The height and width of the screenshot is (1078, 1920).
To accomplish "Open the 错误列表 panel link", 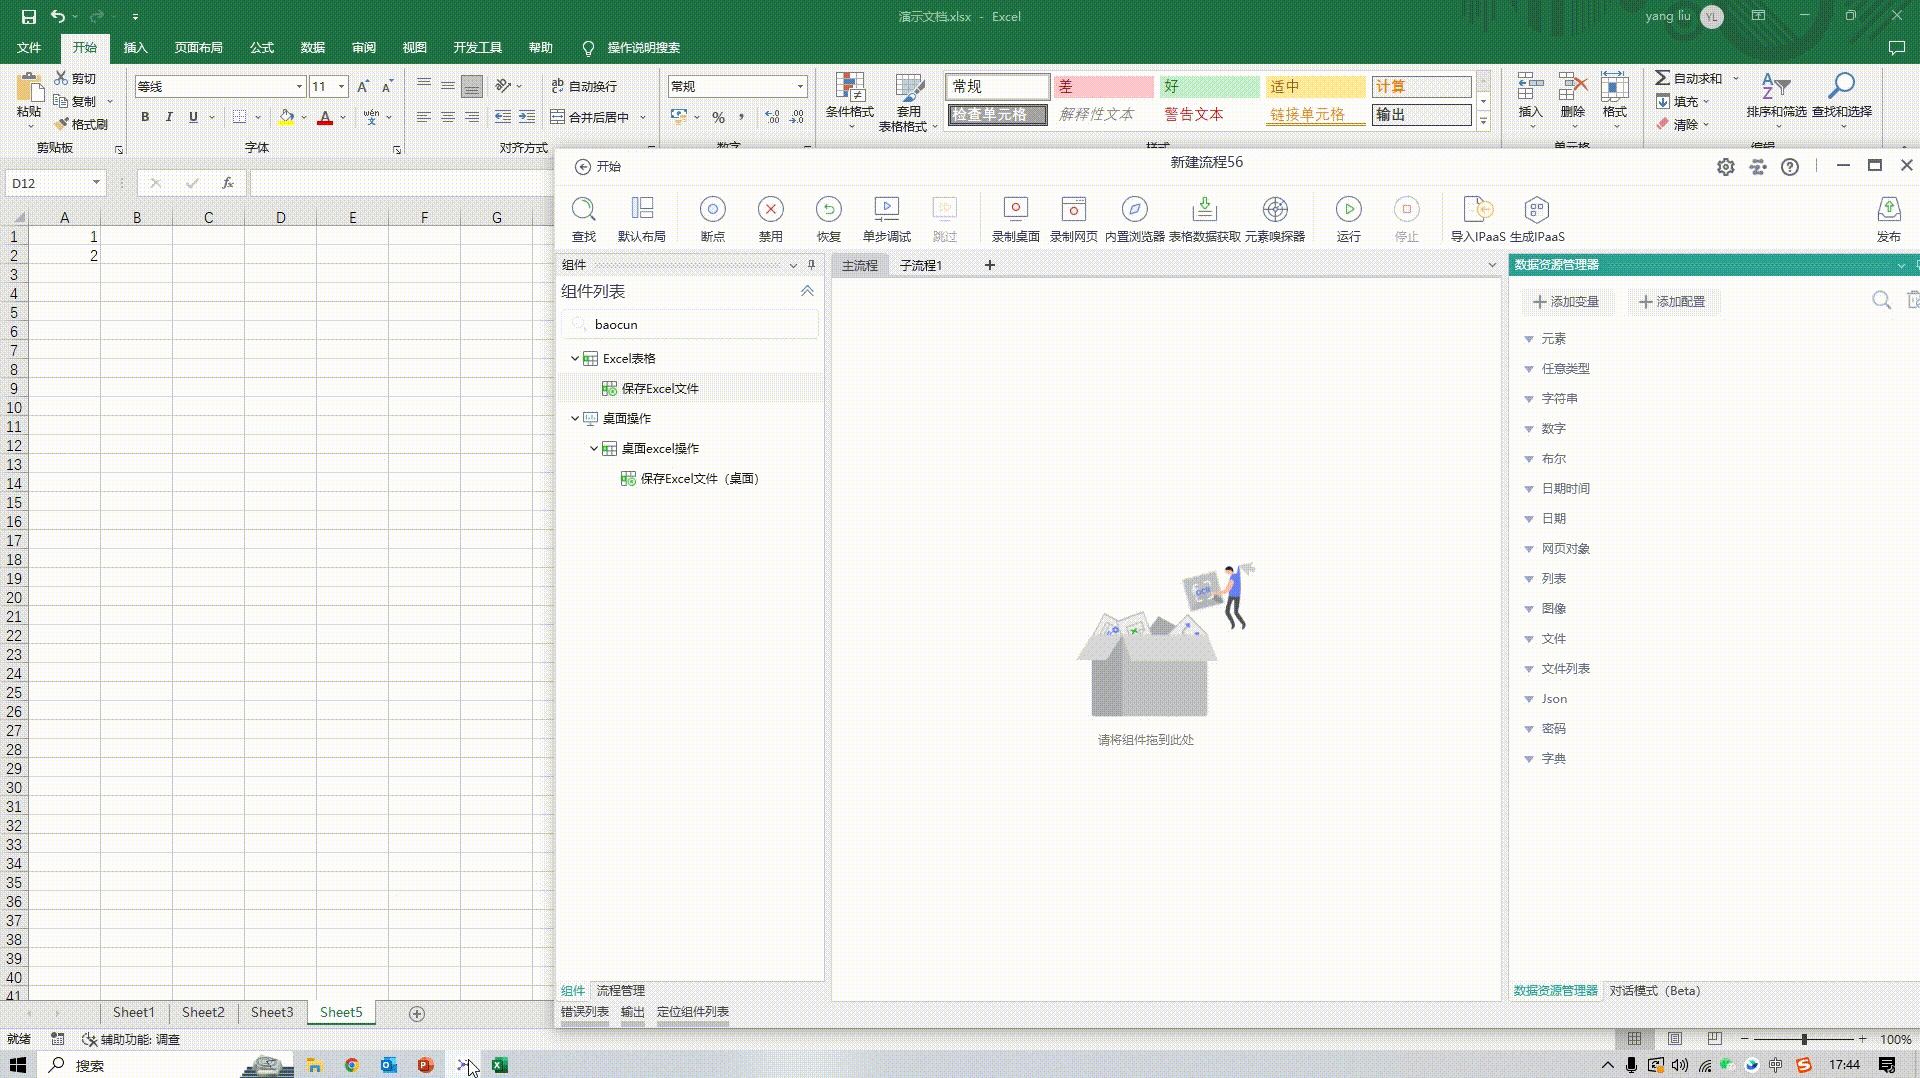I will [x=585, y=1012].
